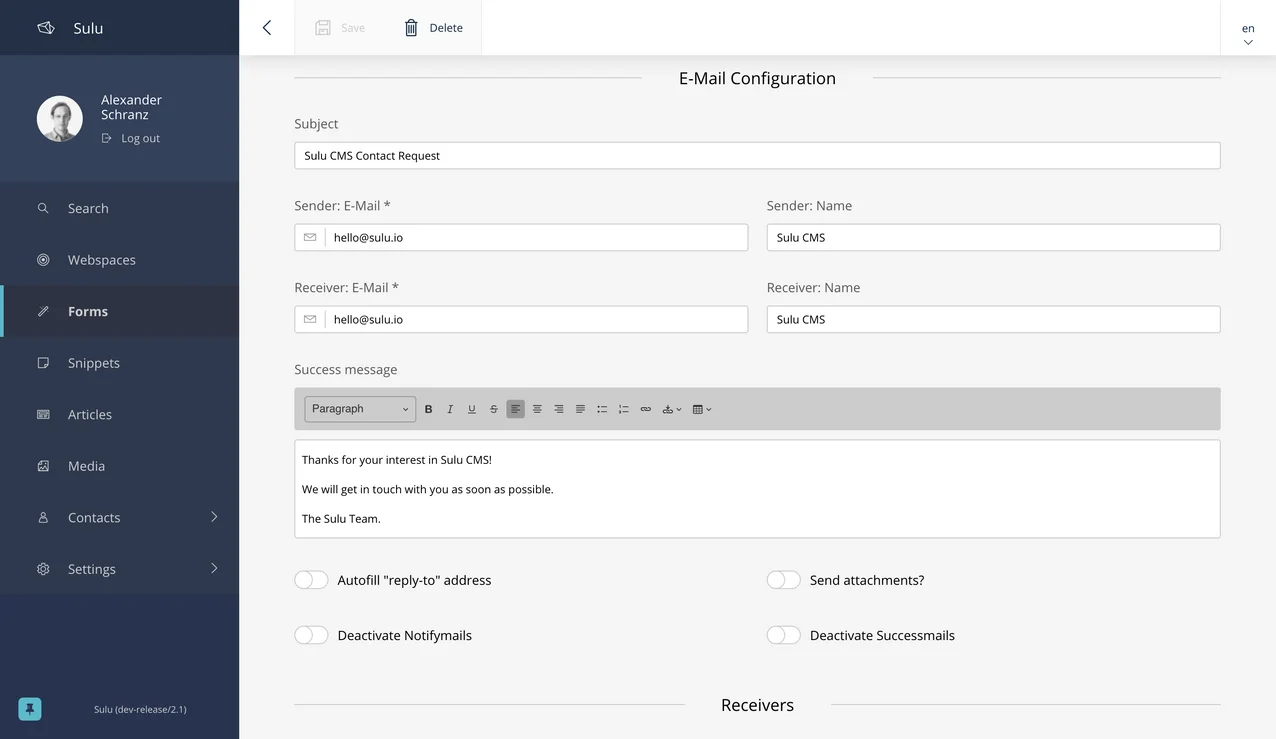Click the Subject input field
This screenshot has width=1276, height=739.
click(757, 155)
